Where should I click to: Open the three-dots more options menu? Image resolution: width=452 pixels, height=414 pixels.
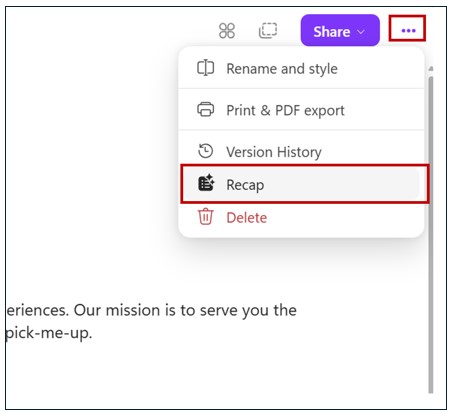[408, 31]
